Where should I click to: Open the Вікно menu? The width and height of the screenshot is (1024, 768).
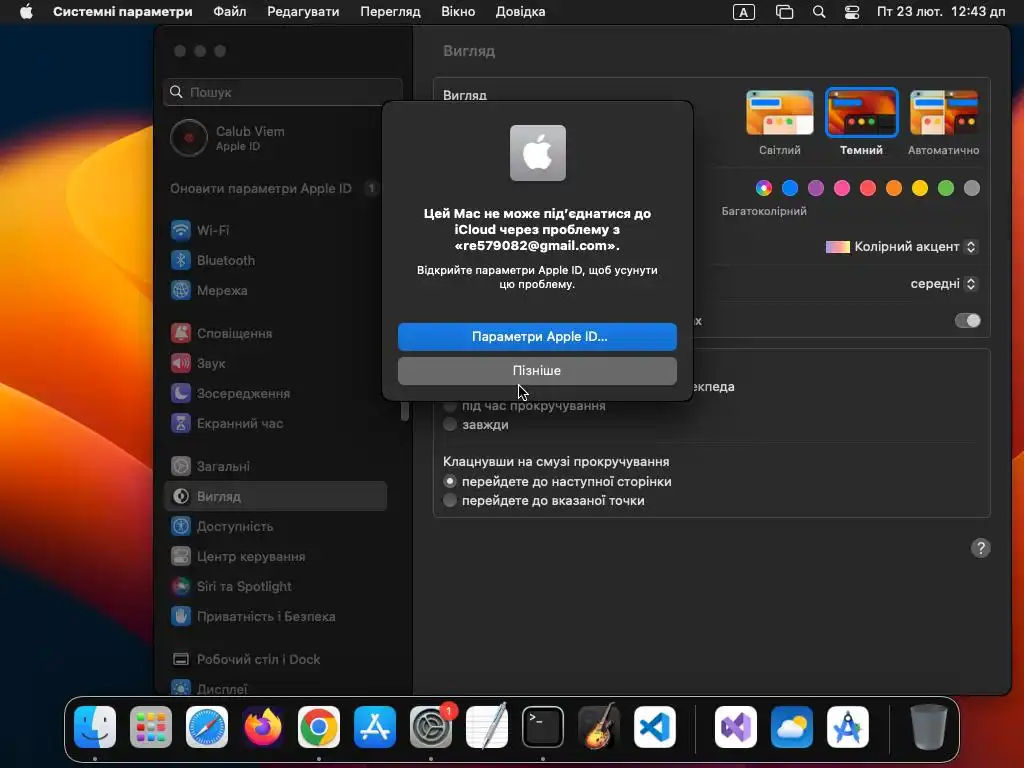[458, 12]
